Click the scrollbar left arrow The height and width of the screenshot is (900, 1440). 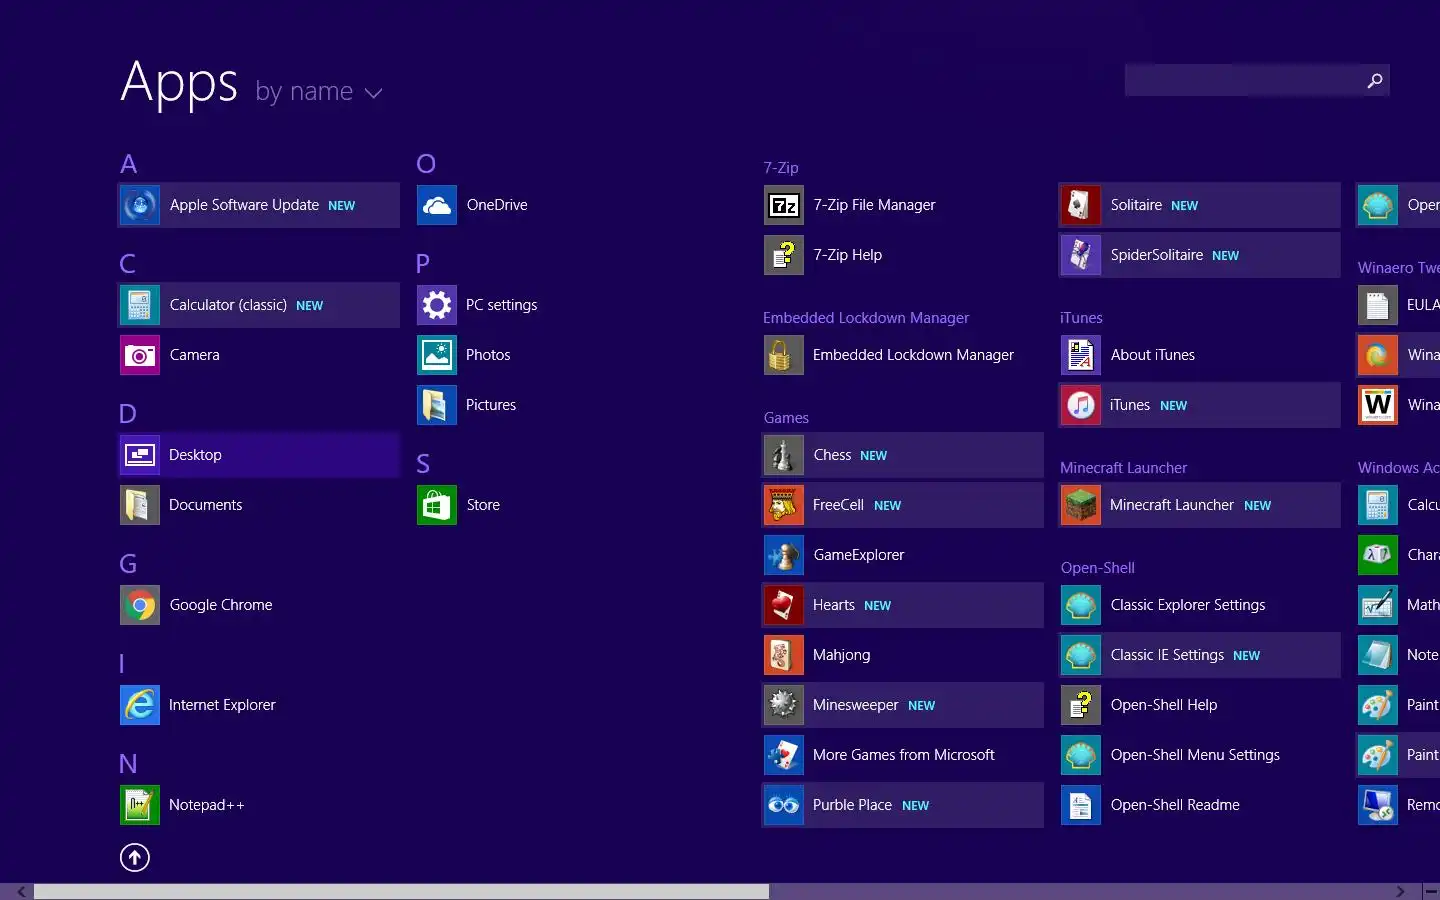tap(20, 892)
